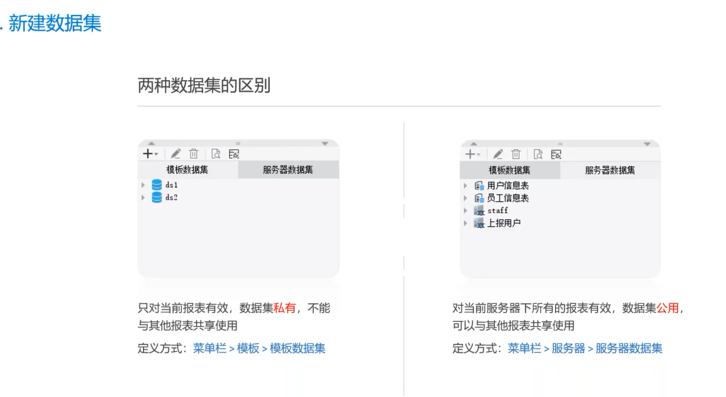This screenshot has height=397, width=726.
Task: Select the ds2 tree row label
Action: (x=172, y=197)
